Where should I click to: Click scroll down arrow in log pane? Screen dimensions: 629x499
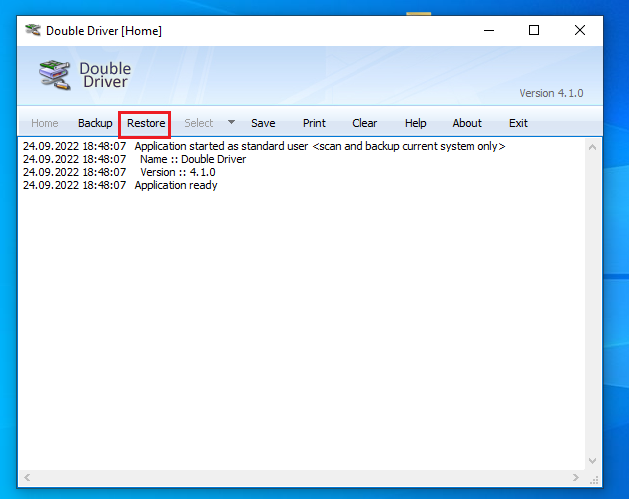click(592, 461)
